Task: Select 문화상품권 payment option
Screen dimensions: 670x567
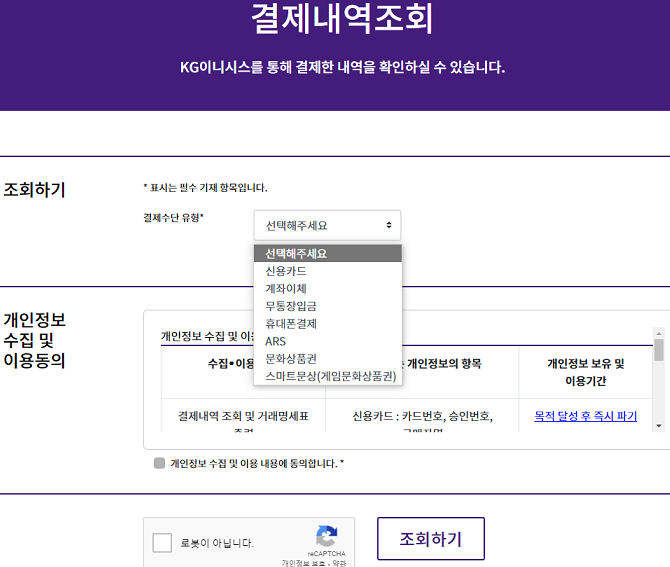Action: pyautogui.click(x=328, y=358)
